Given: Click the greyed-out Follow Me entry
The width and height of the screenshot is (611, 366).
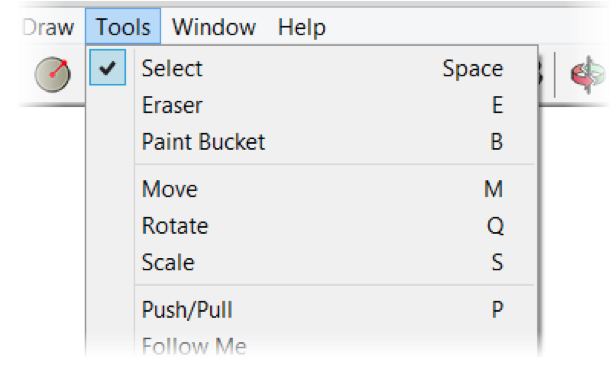Looking at the screenshot, I should tap(312, 346).
